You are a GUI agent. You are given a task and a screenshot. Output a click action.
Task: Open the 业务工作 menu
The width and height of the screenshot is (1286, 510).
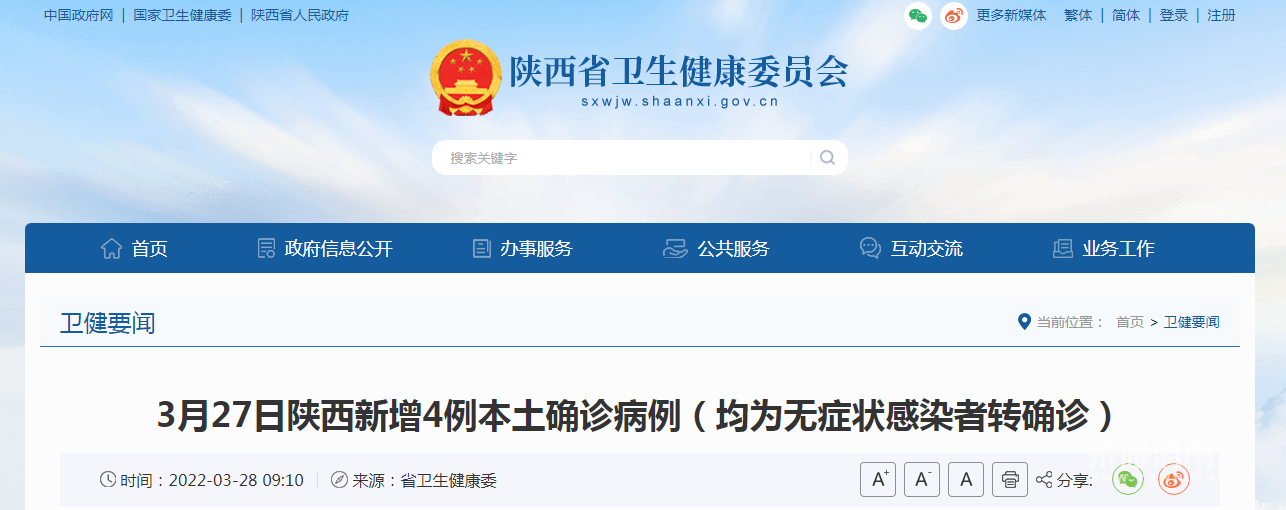click(1104, 249)
